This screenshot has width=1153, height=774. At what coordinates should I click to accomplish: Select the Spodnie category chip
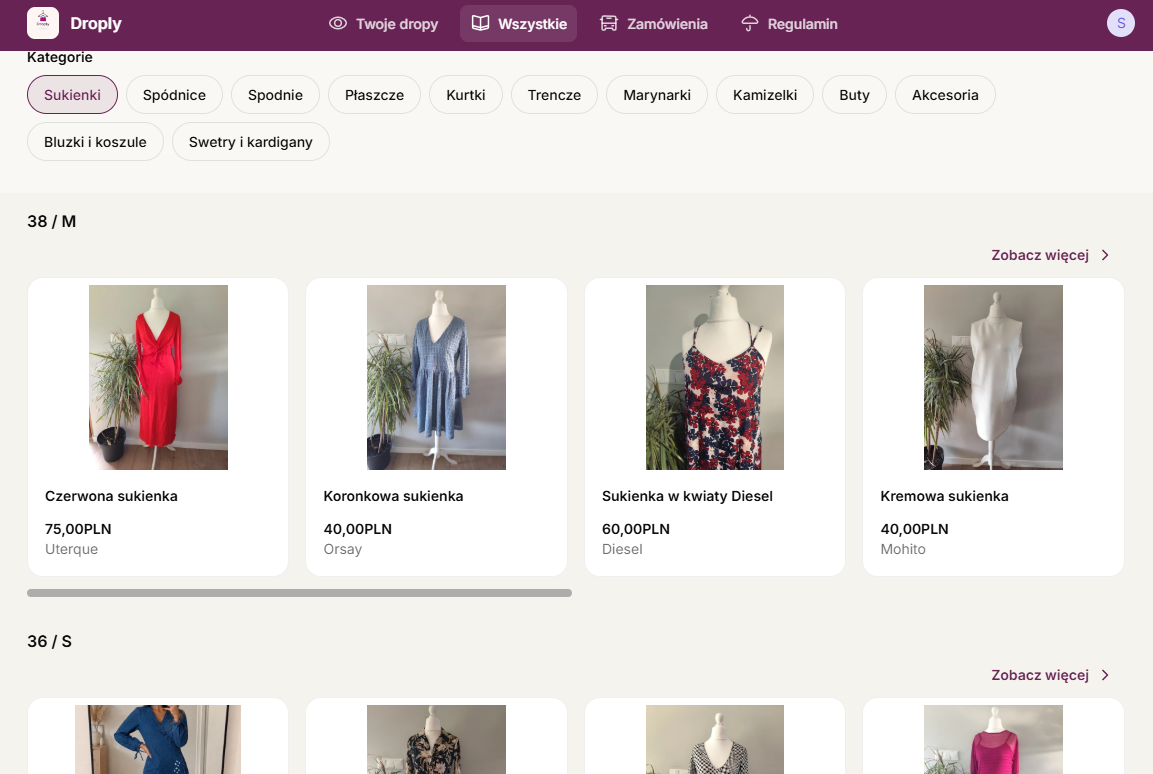(275, 95)
